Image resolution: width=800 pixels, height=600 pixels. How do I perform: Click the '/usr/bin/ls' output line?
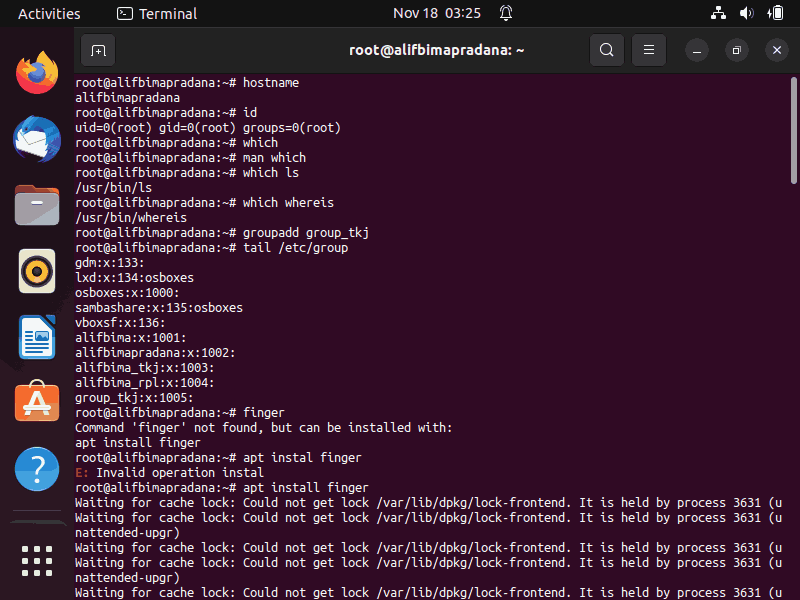click(x=113, y=188)
